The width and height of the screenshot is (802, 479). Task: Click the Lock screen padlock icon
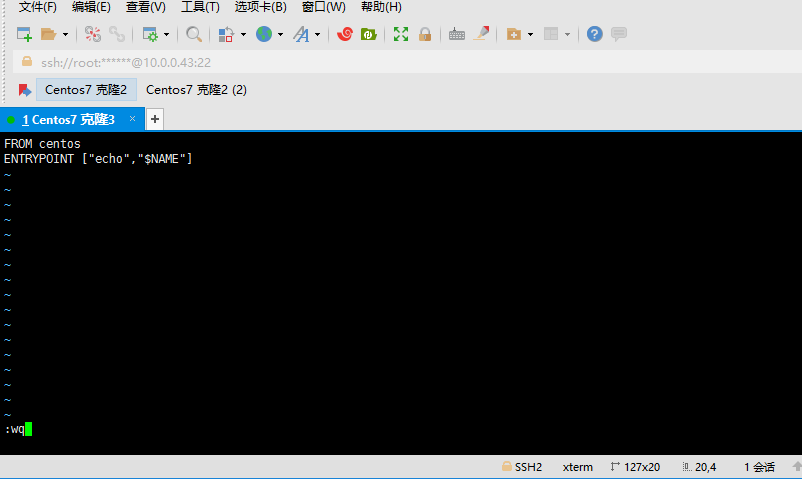pyautogui.click(x=425, y=34)
